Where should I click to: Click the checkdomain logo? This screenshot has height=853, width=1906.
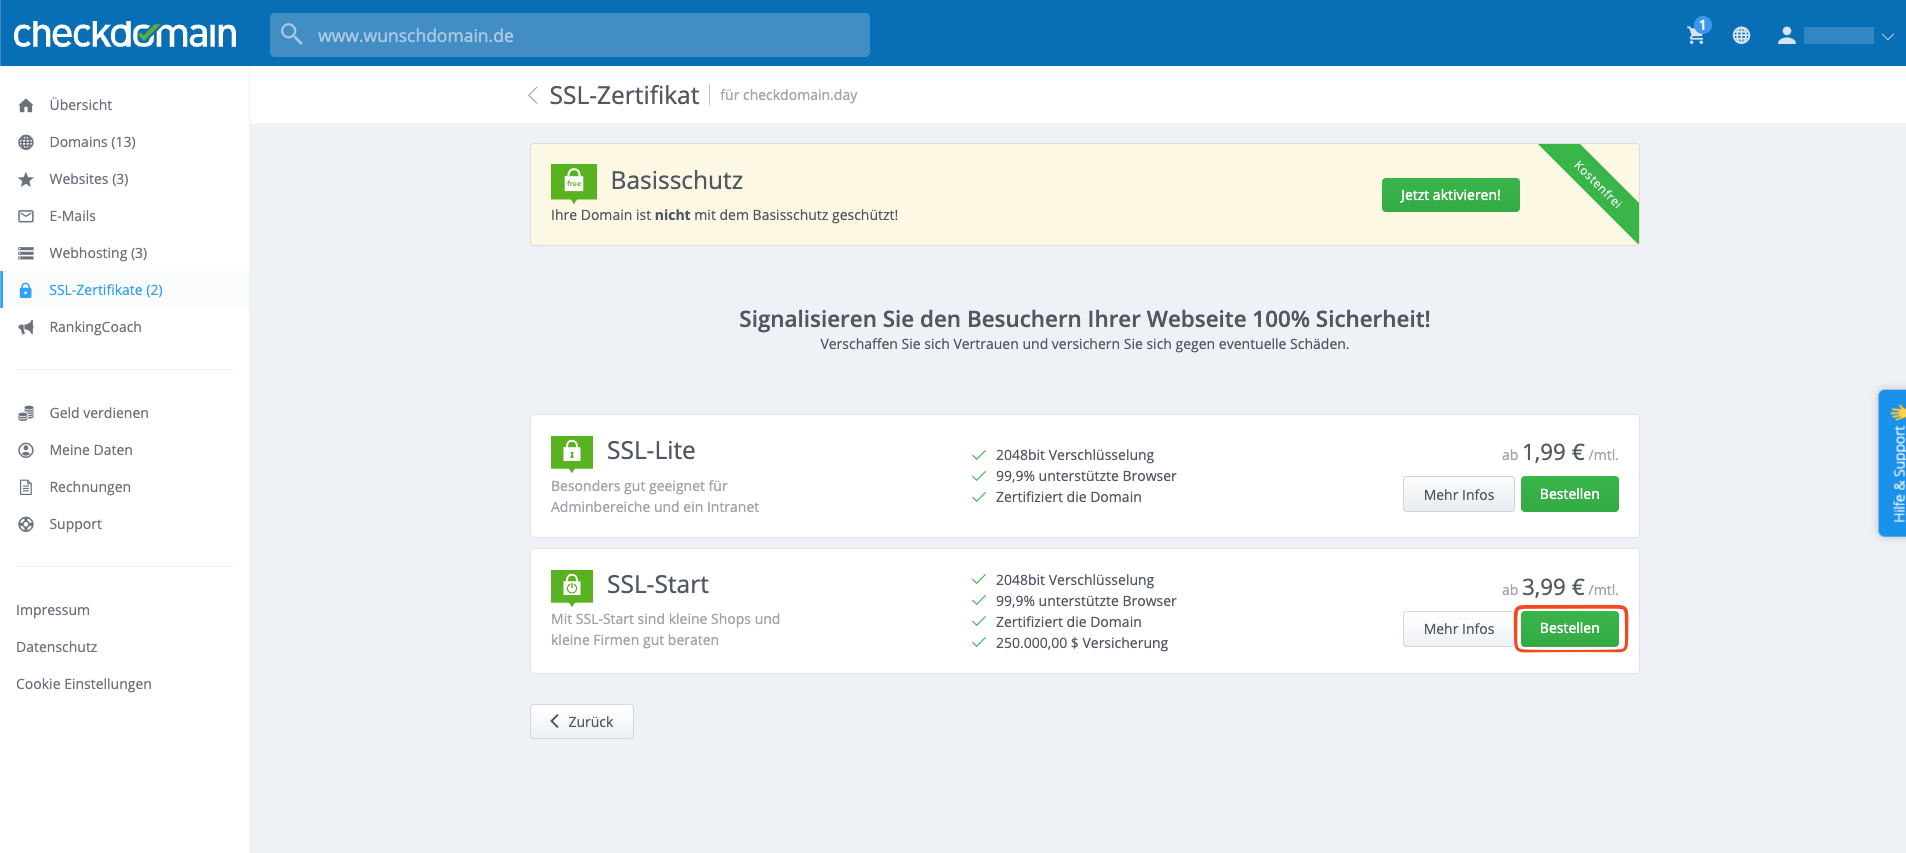[x=125, y=34]
